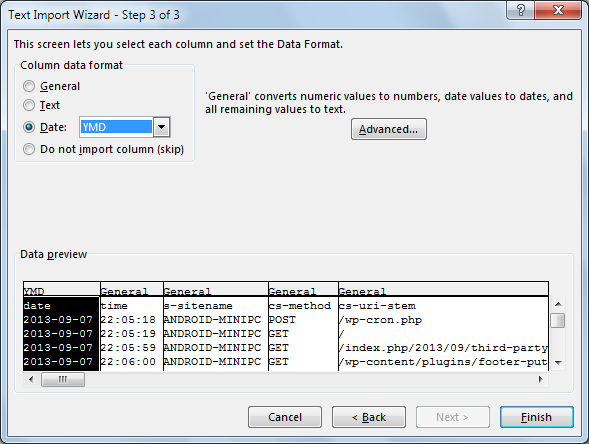Click the vertical scrollbar down arrow in preview
Viewport: 589px width, 444px height.
coord(558,363)
